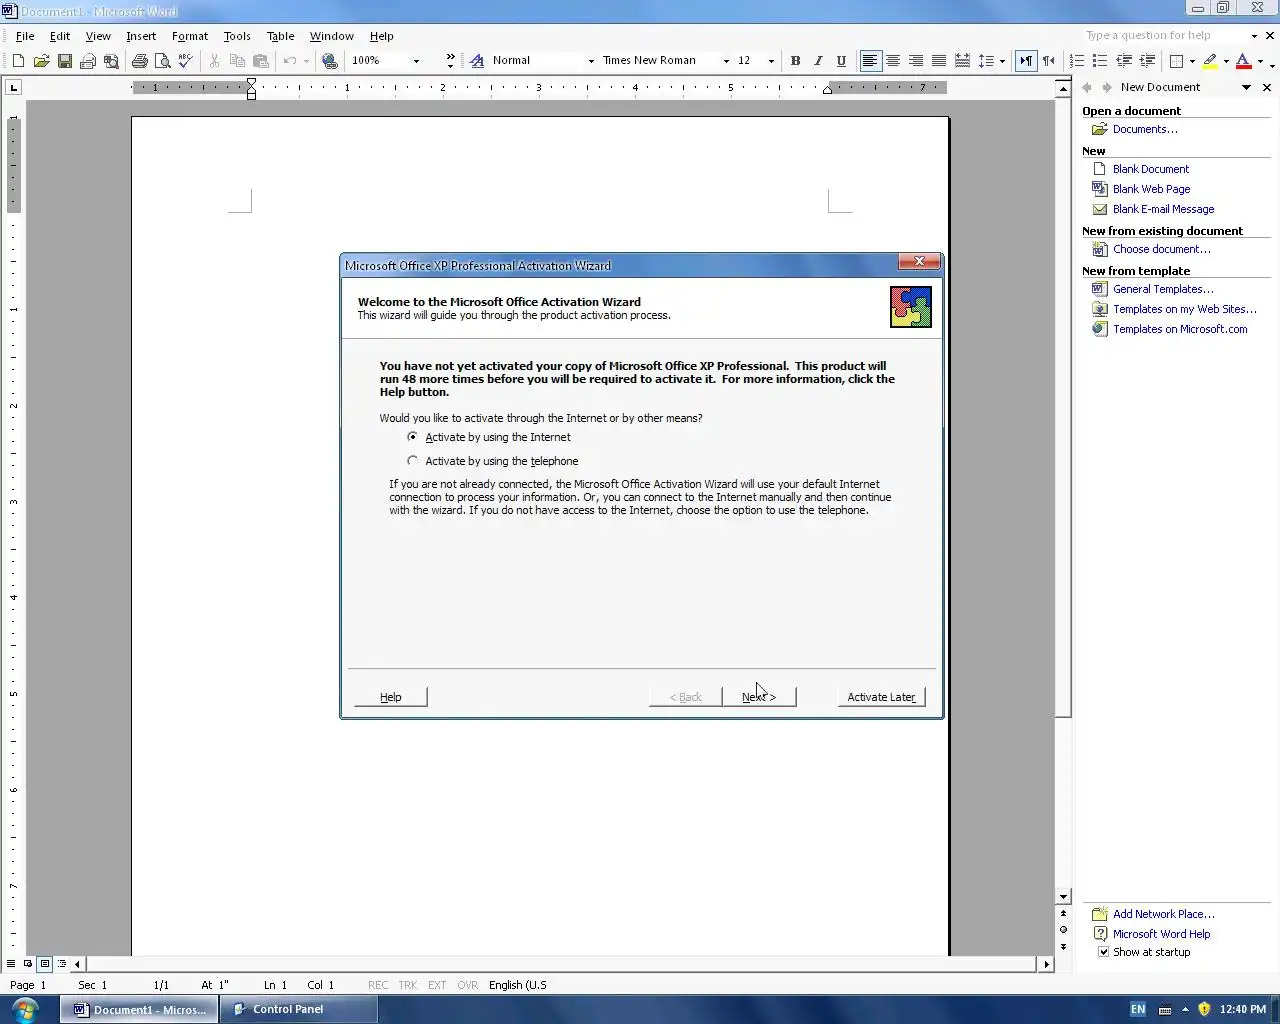Open the Table menu
Viewport: 1280px width, 1024px height.
280,36
